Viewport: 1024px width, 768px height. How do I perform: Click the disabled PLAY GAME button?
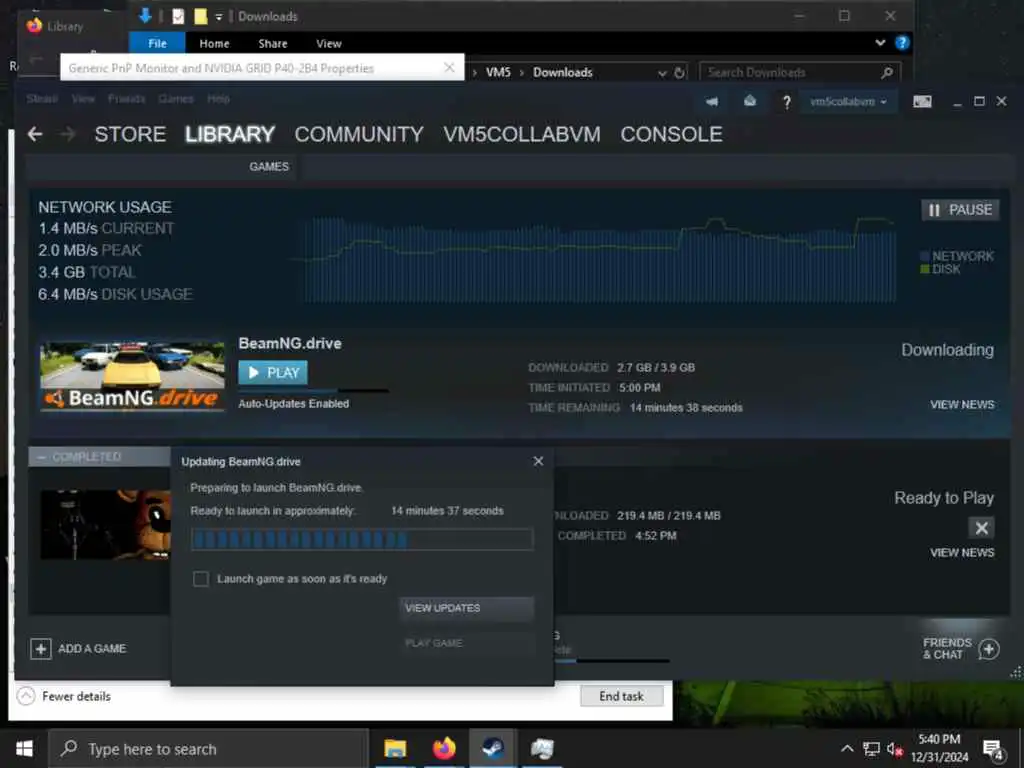coord(466,643)
